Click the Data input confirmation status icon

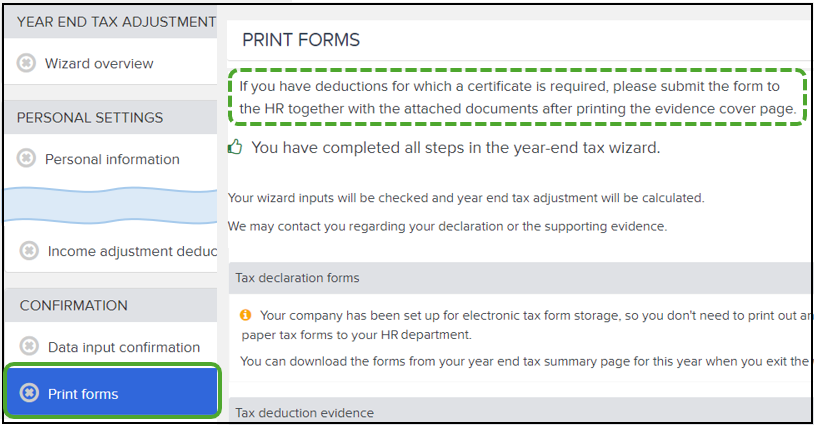point(29,346)
